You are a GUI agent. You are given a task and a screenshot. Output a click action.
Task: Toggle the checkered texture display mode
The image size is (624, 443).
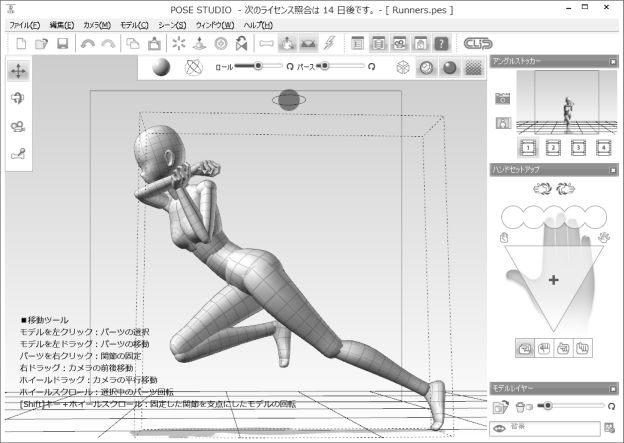473,67
